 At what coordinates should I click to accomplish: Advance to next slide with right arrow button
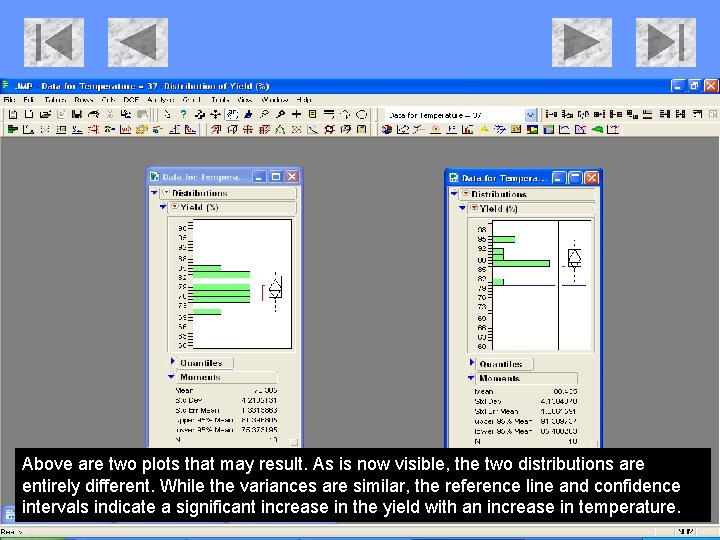582,43
